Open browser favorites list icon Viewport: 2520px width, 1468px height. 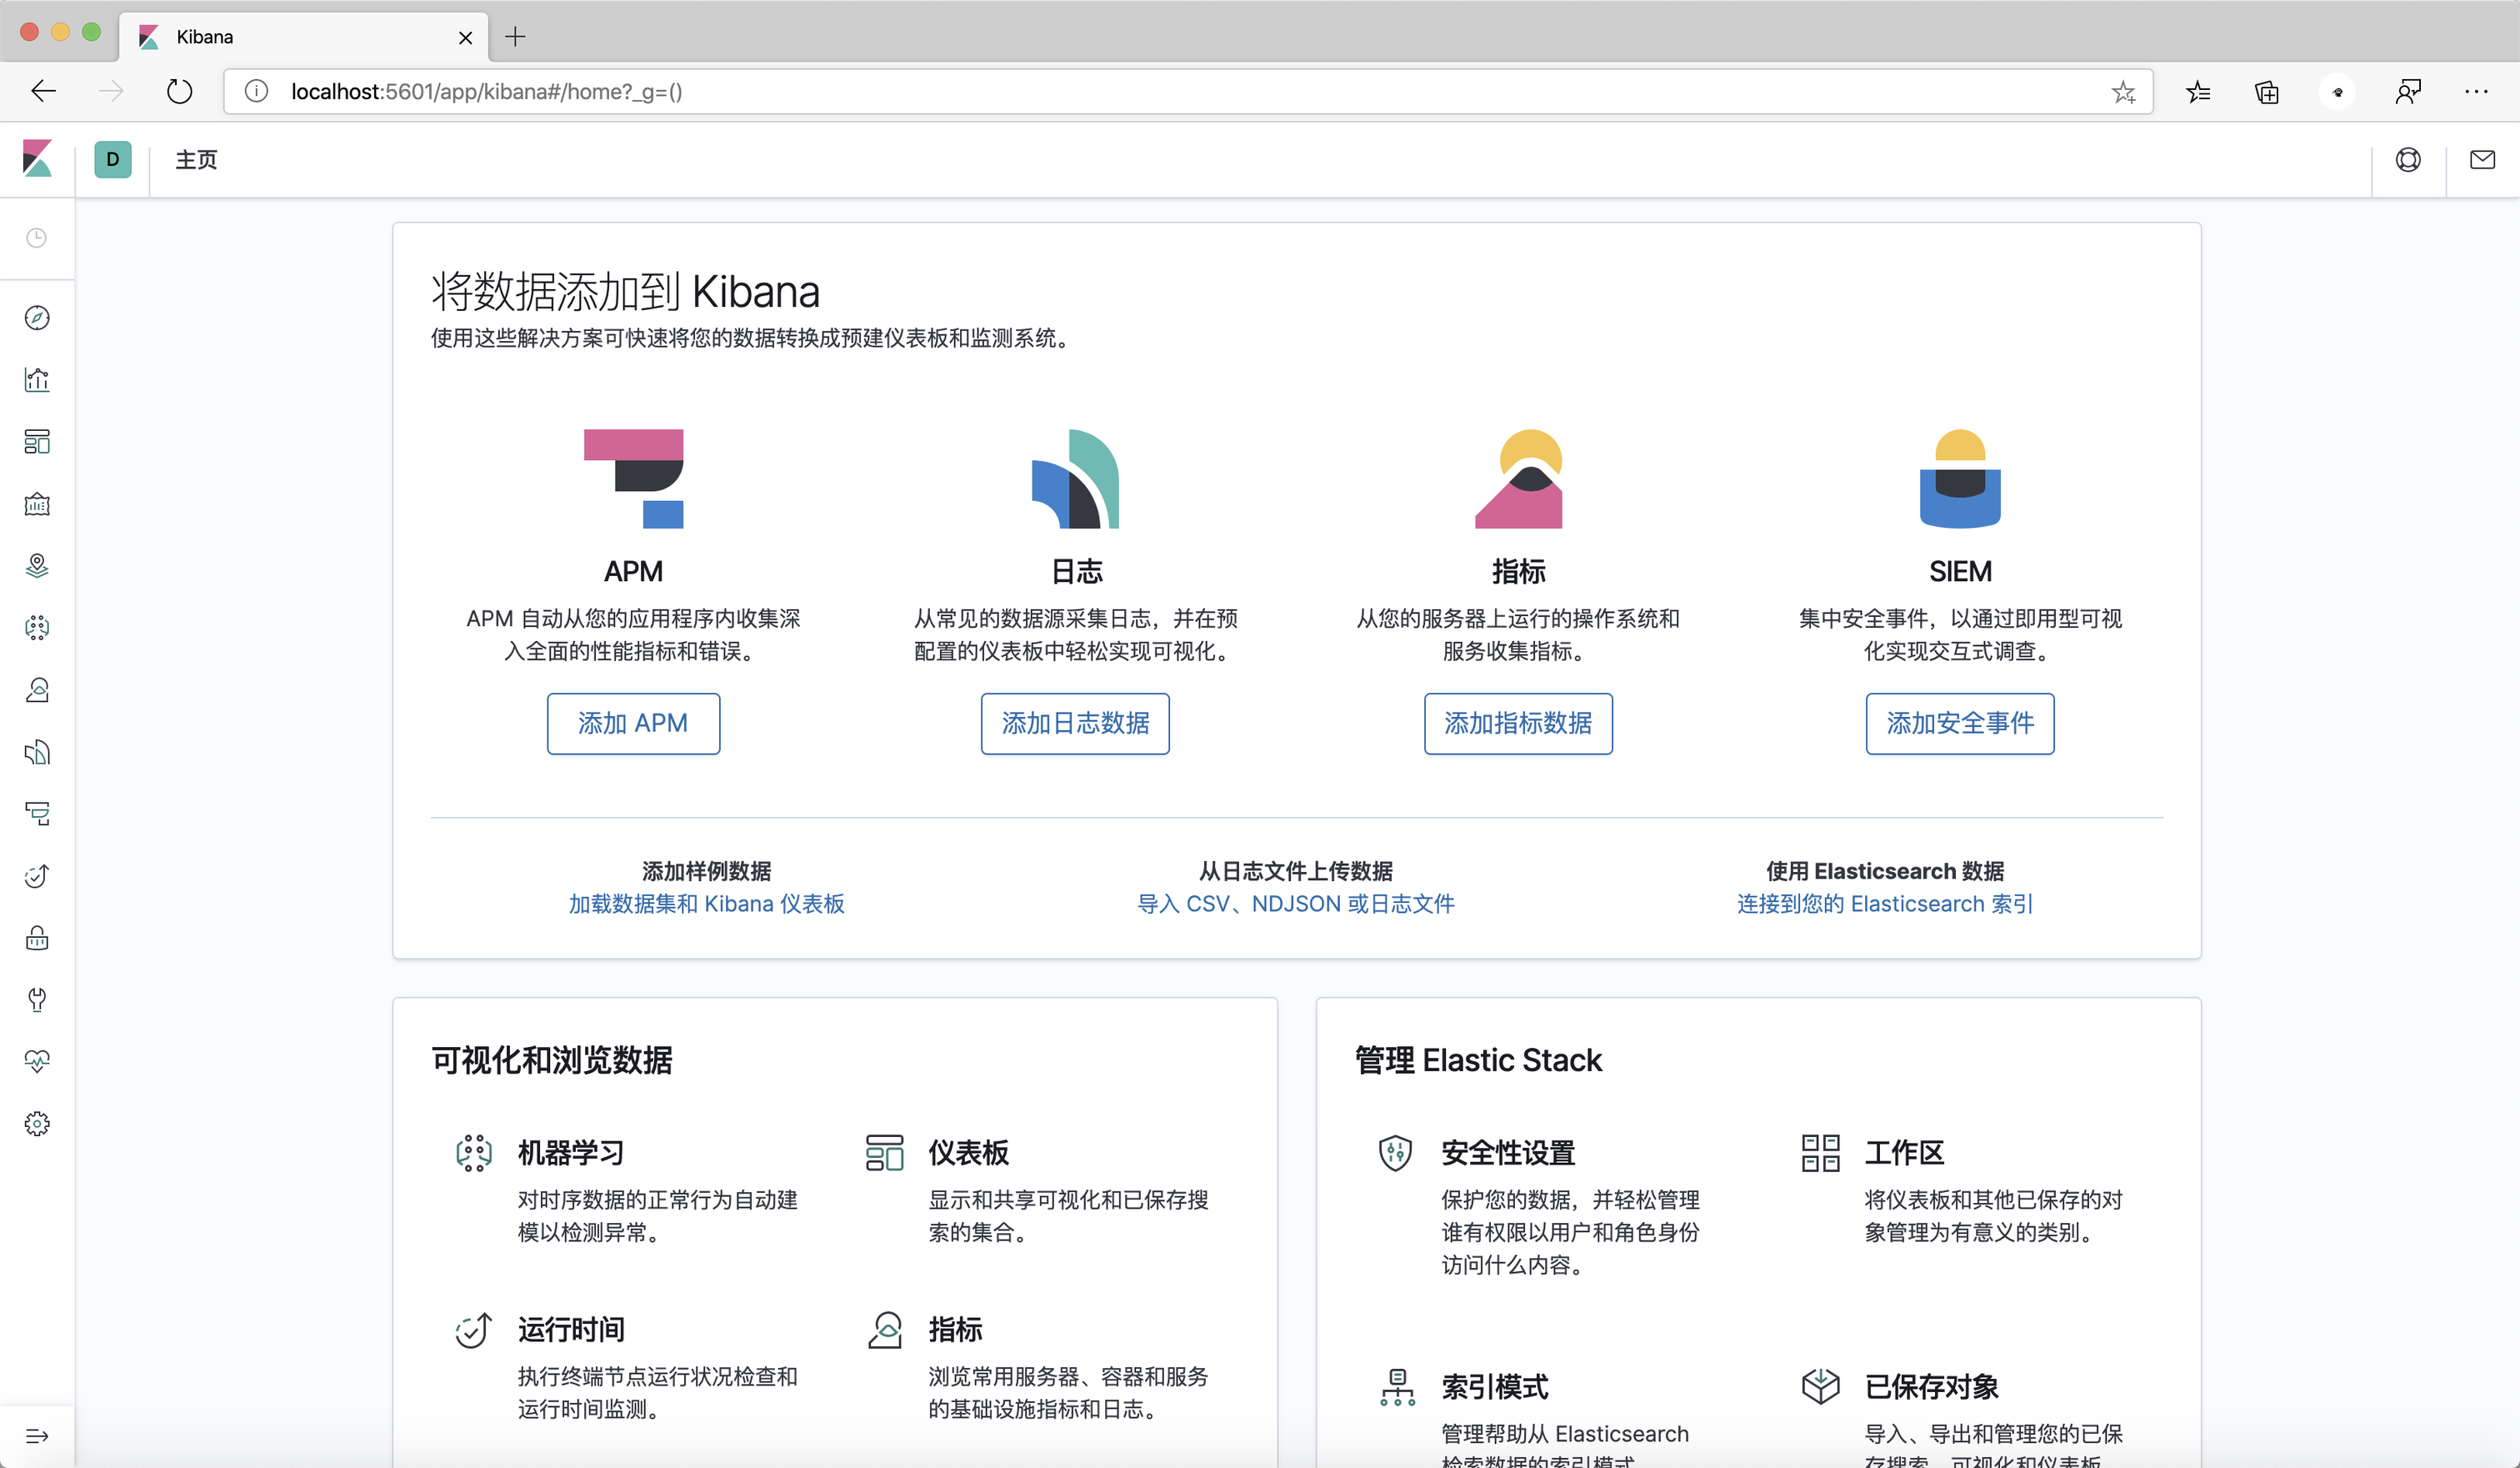point(2198,92)
